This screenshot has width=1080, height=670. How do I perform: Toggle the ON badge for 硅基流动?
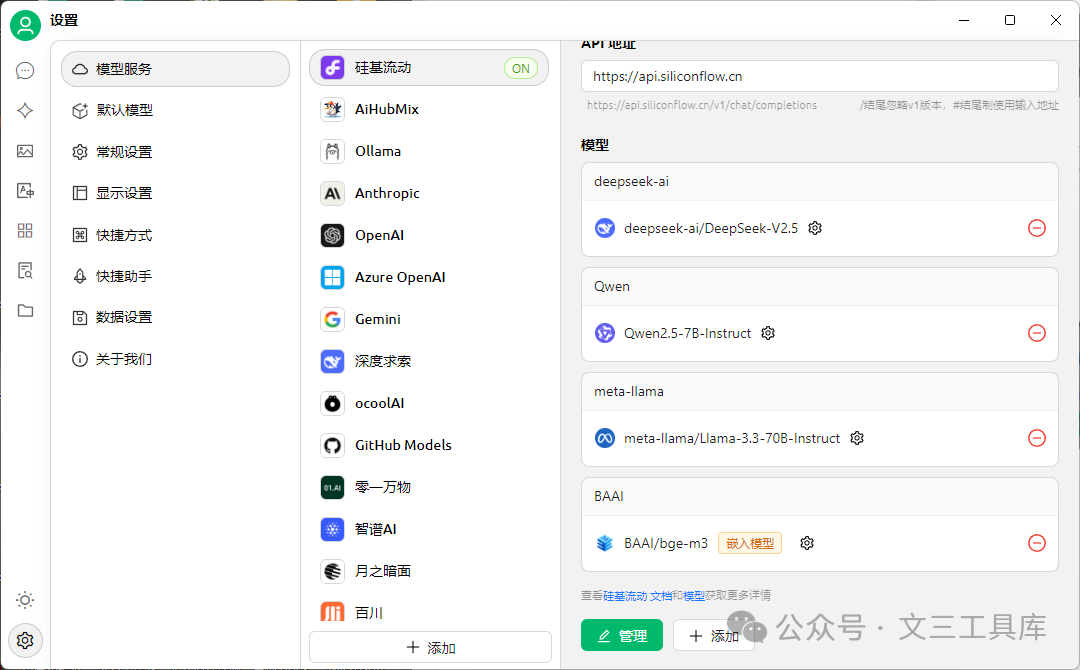pyautogui.click(x=521, y=68)
